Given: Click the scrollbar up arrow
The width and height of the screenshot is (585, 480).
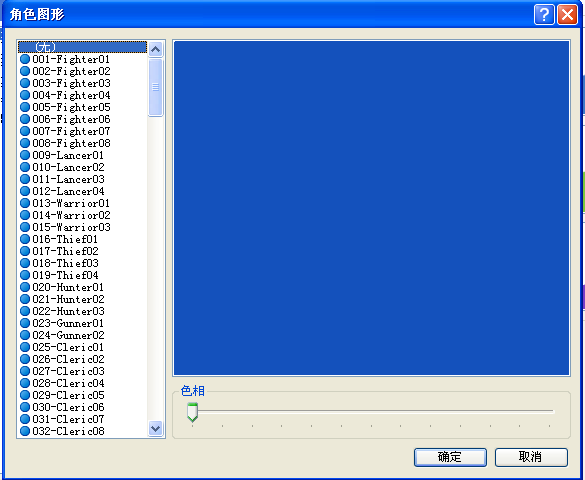Looking at the screenshot, I should click(x=156, y=49).
